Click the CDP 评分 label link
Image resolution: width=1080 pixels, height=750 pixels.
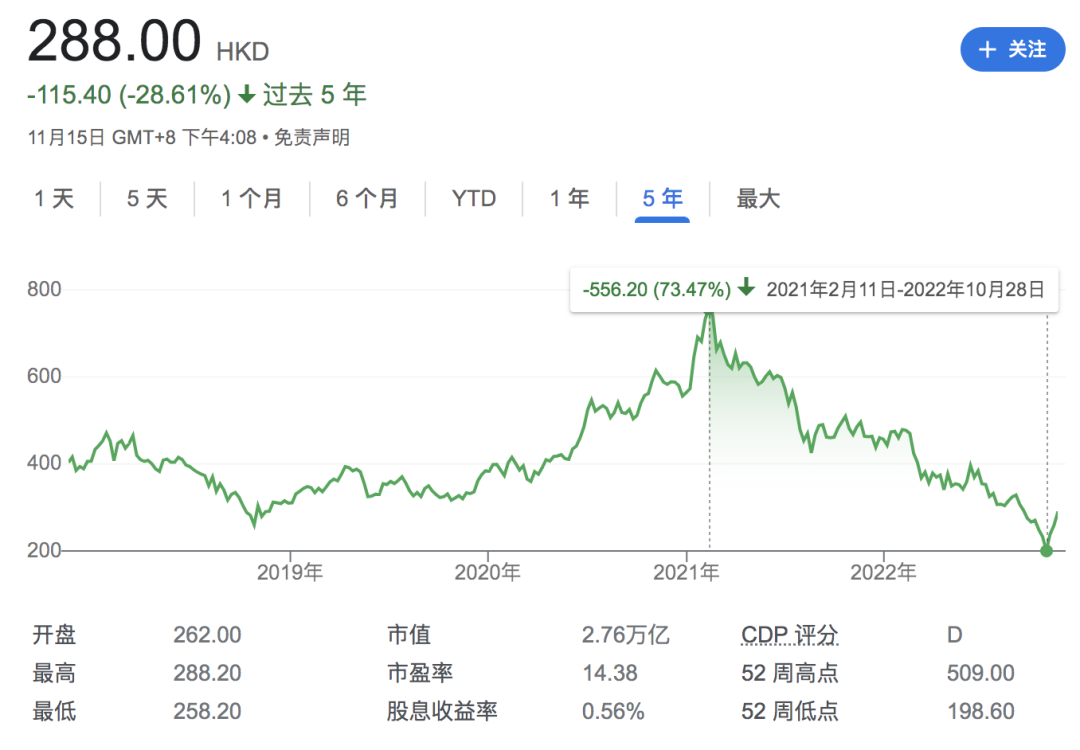point(790,635)
